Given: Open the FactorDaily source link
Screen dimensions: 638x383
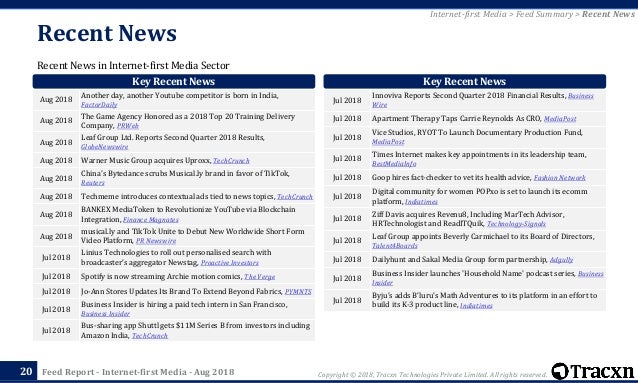Looking at the screenshot, I should 99,105.
